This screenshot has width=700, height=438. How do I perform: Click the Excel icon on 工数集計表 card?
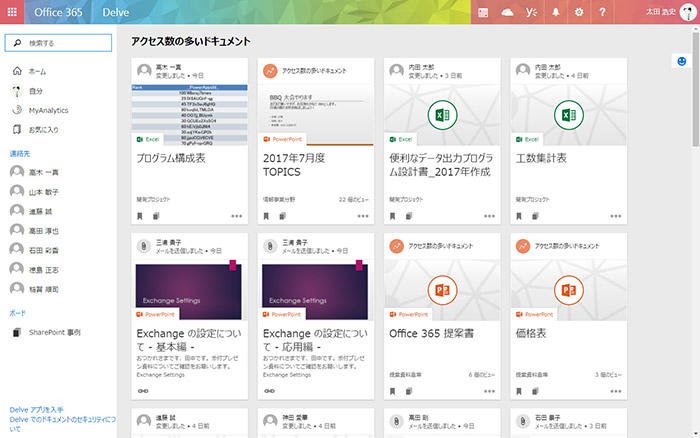click(569, 115)
